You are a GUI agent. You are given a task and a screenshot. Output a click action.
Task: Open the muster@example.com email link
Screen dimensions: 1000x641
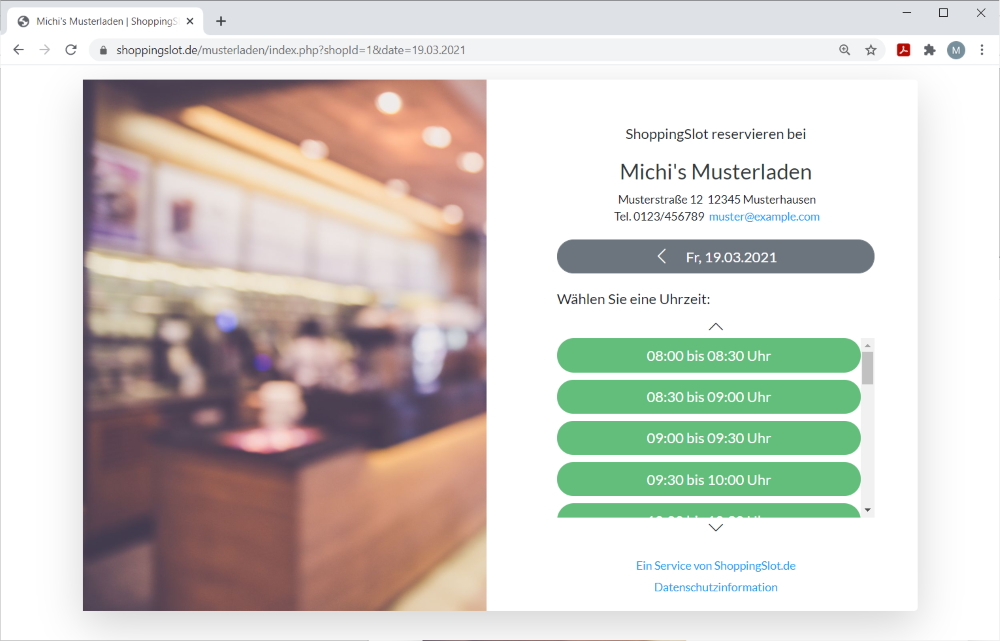coord(764,216)
